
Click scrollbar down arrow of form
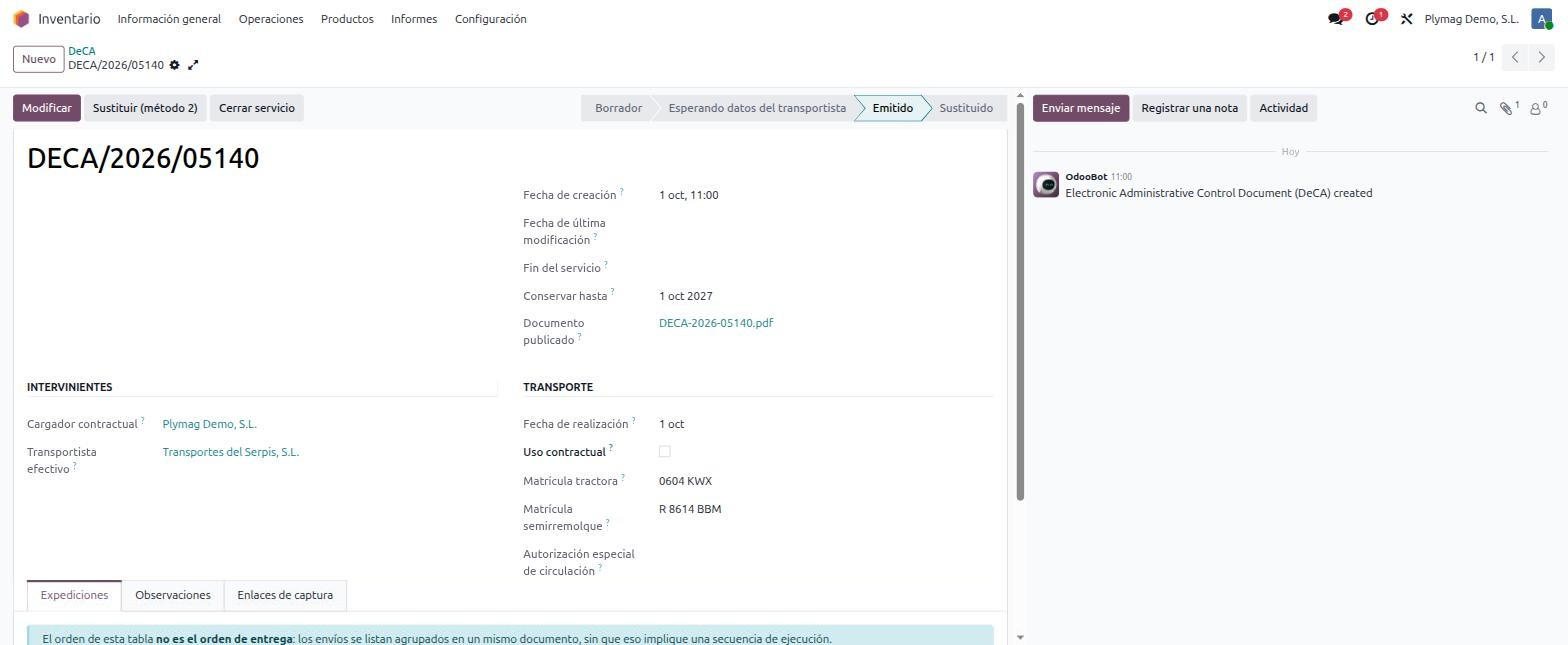[x=1020, y=637]
